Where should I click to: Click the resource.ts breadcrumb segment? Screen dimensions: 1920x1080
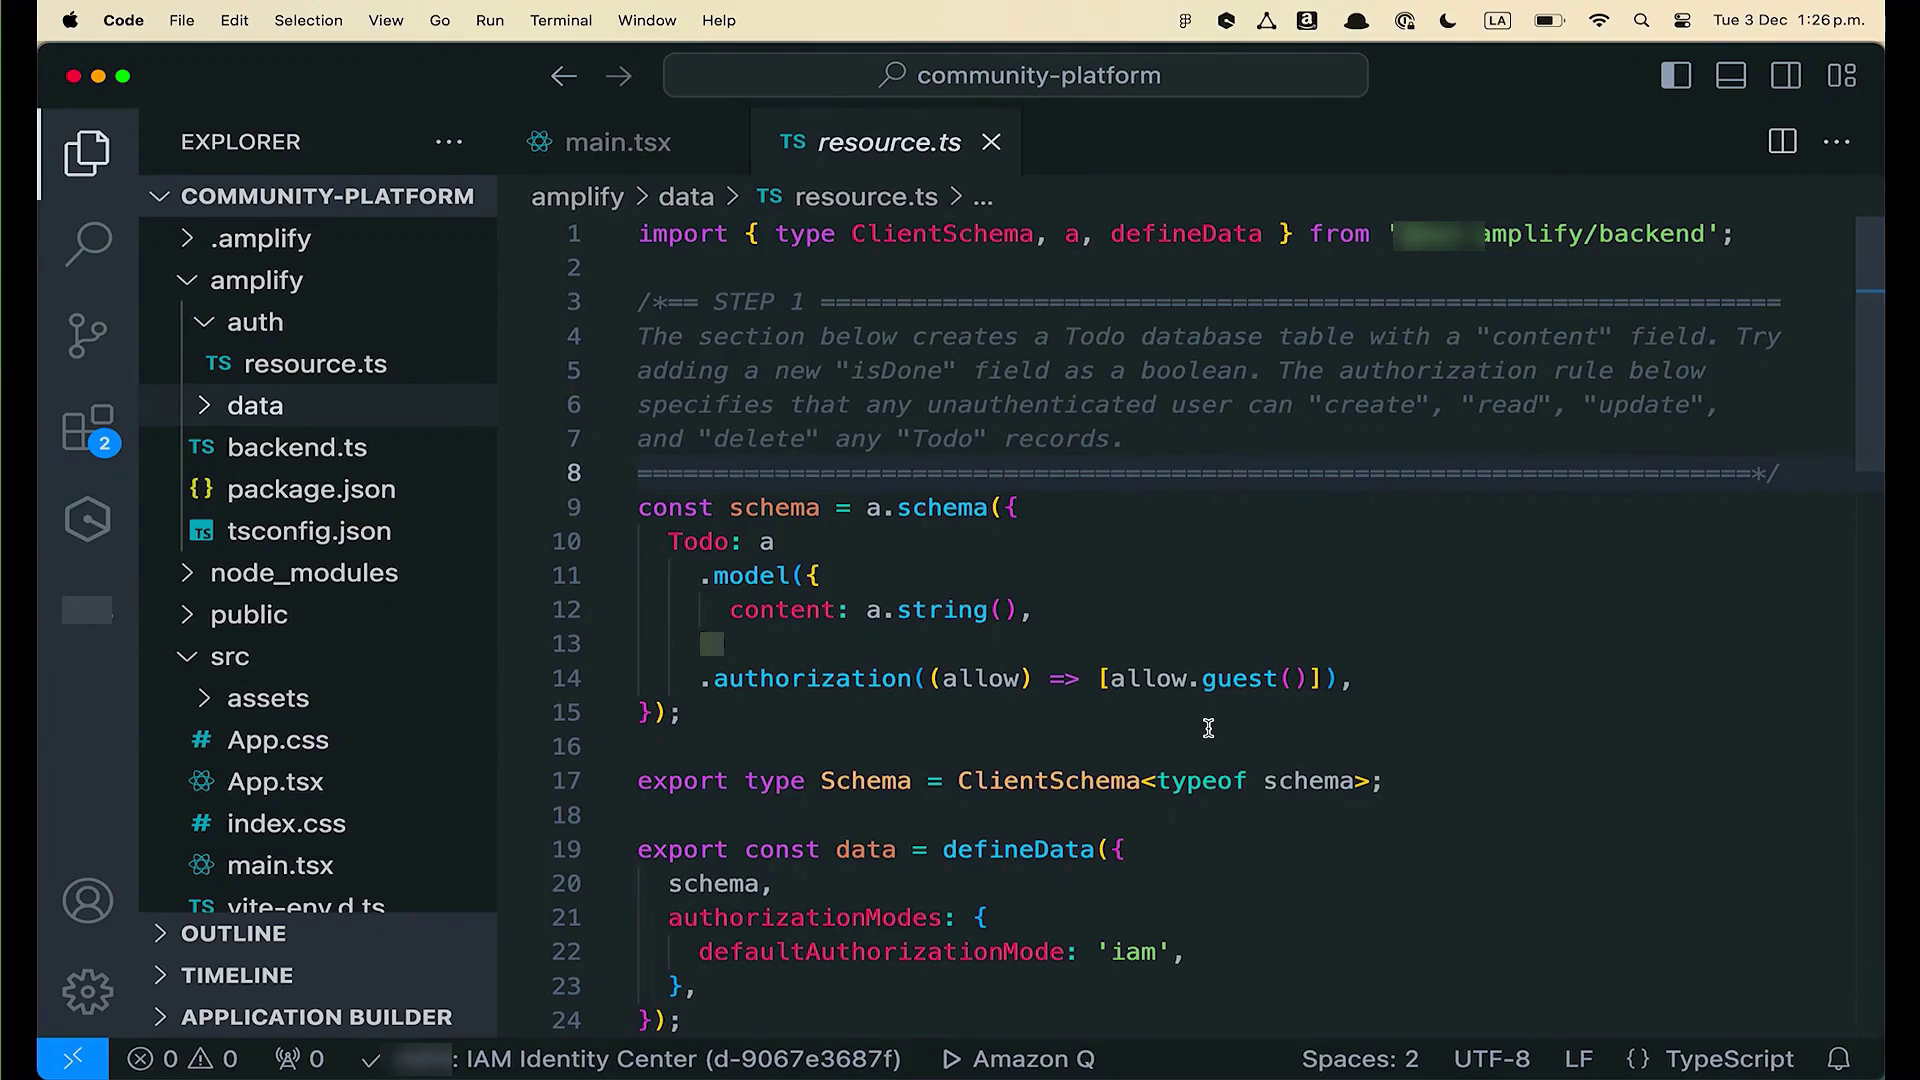(847, 197)
